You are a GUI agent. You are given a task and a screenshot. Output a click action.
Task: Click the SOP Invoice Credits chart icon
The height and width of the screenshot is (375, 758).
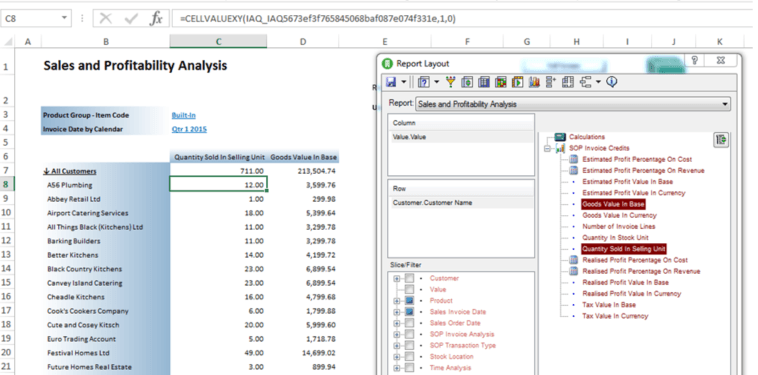pyautogui.click(x=561, y=148)
